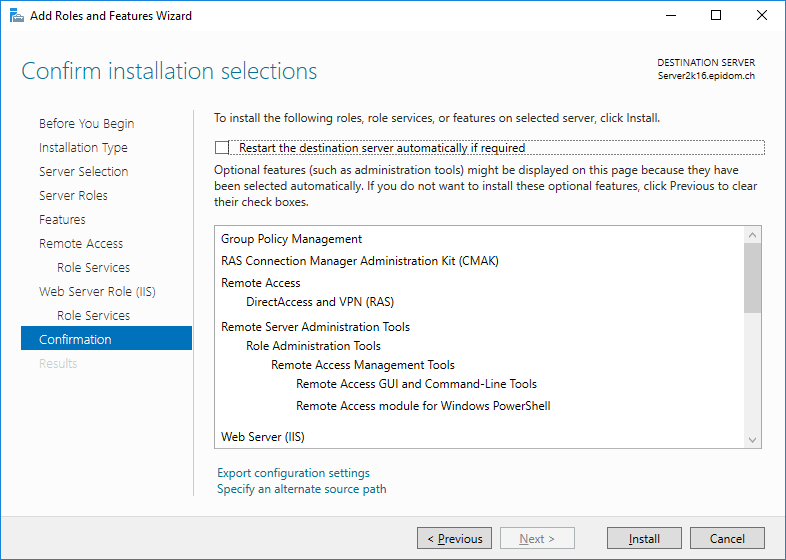
Task: Click the scrollbar thumb in selections list
Action: point(752,278)
